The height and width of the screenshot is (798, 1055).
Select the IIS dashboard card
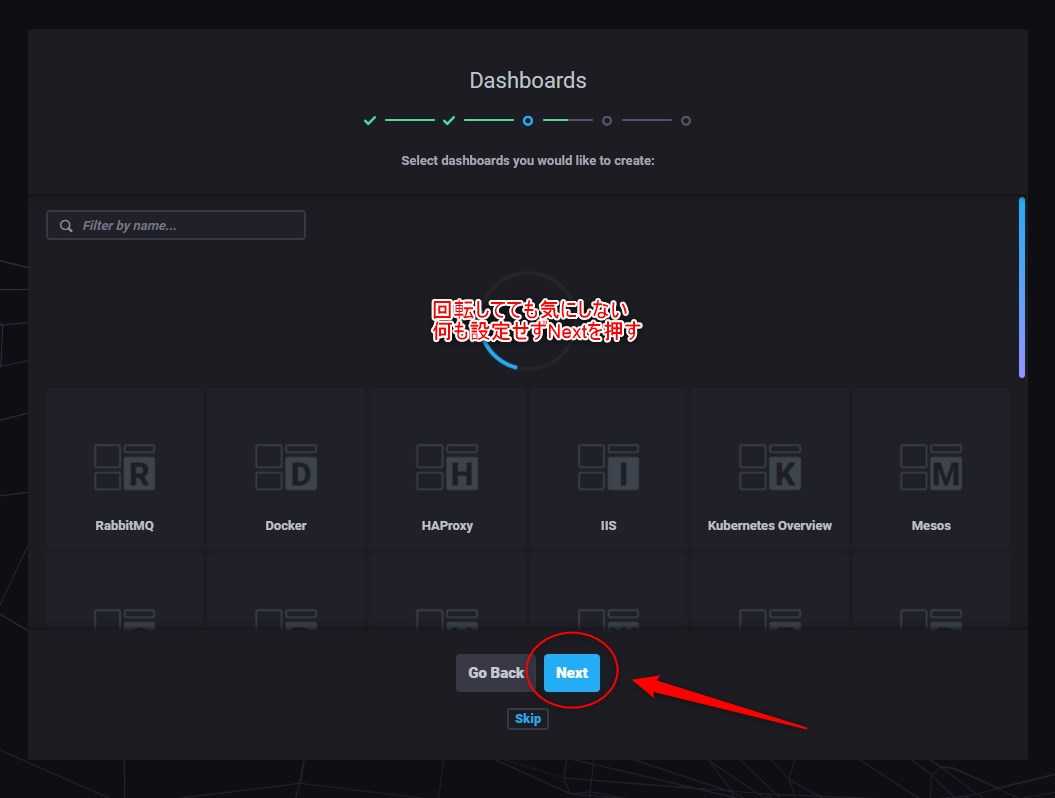(x=608, y=467)
